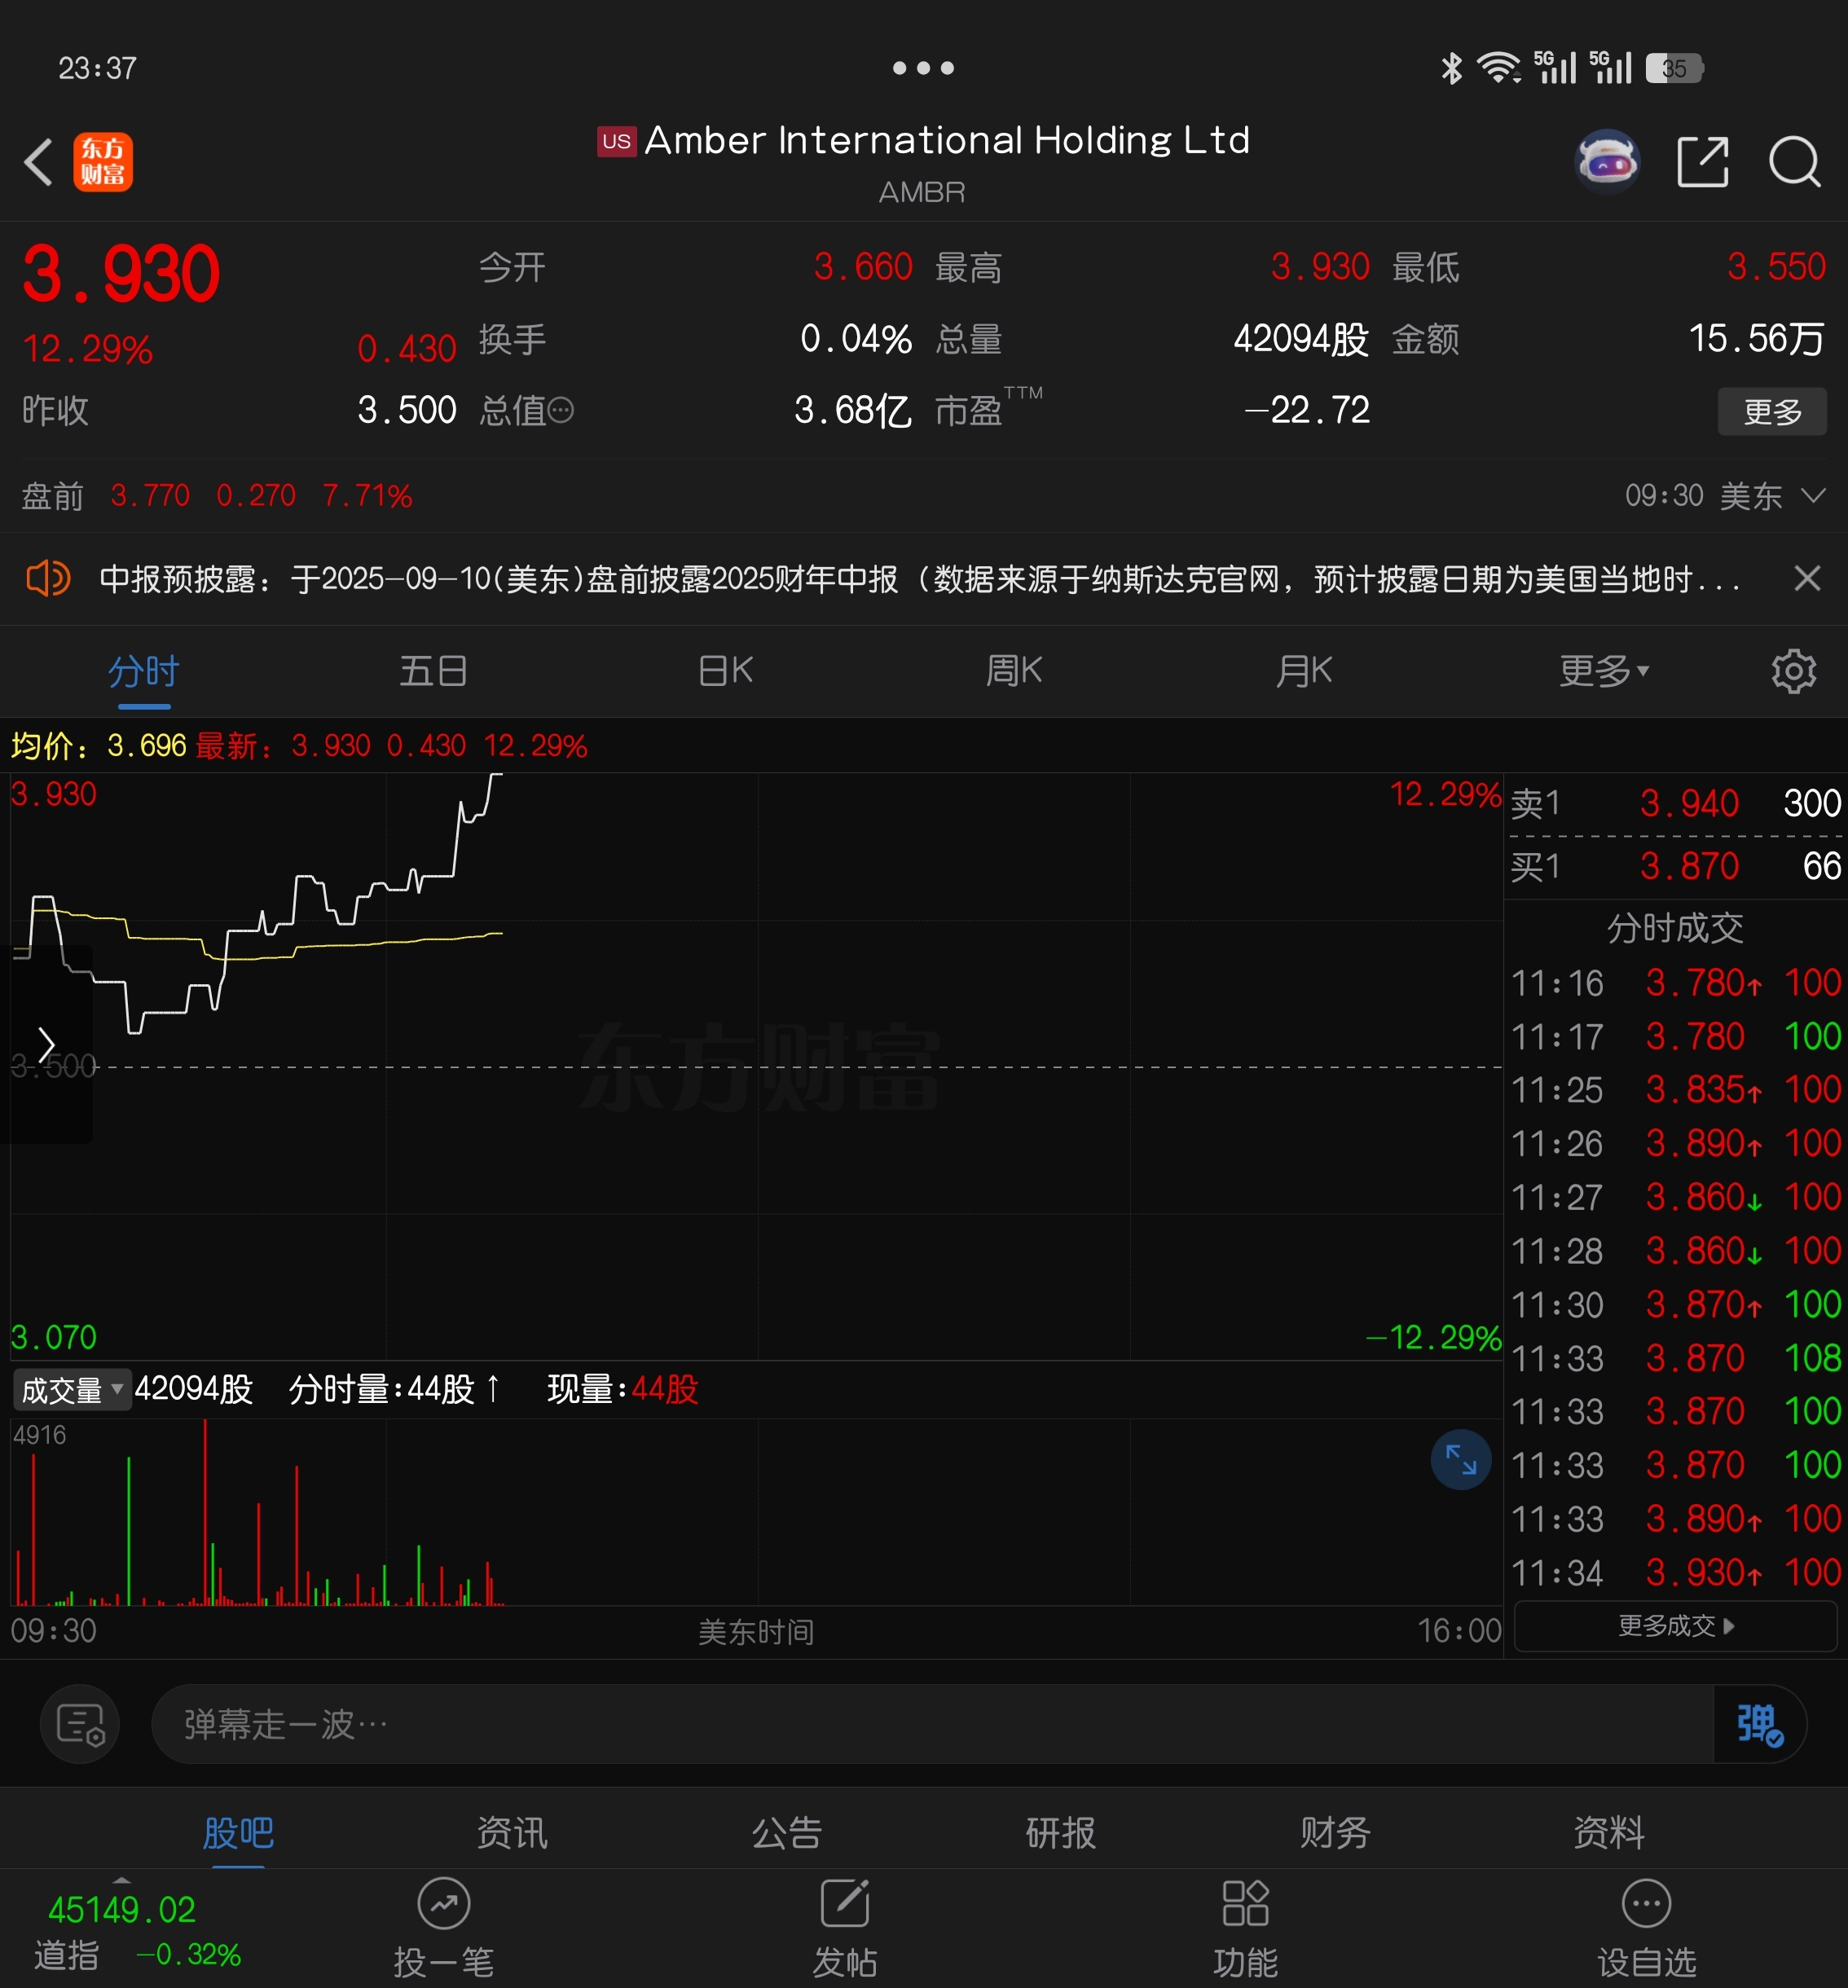Open chart settings gear icon
1848x1988 pixels.
coord(1793,671)
